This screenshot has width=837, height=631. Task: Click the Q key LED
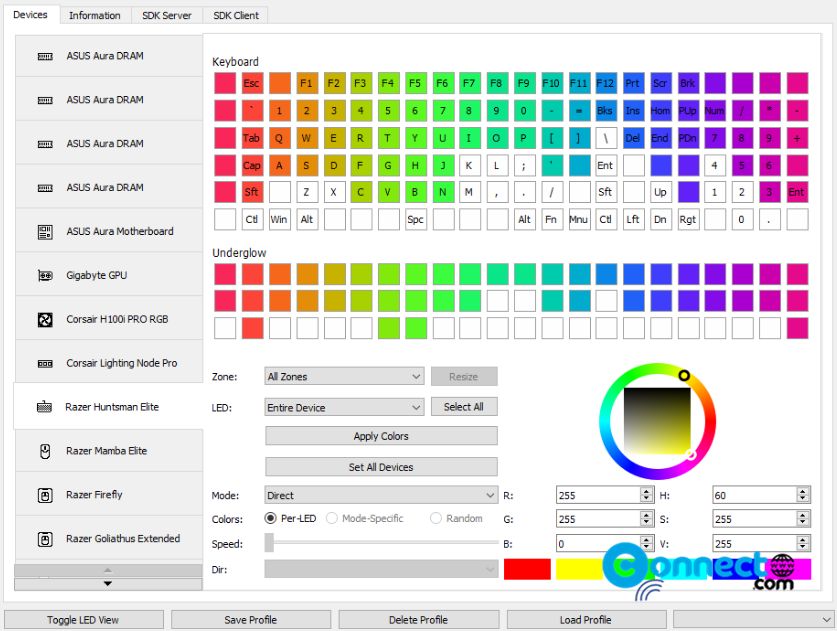[x=279, y=138]
